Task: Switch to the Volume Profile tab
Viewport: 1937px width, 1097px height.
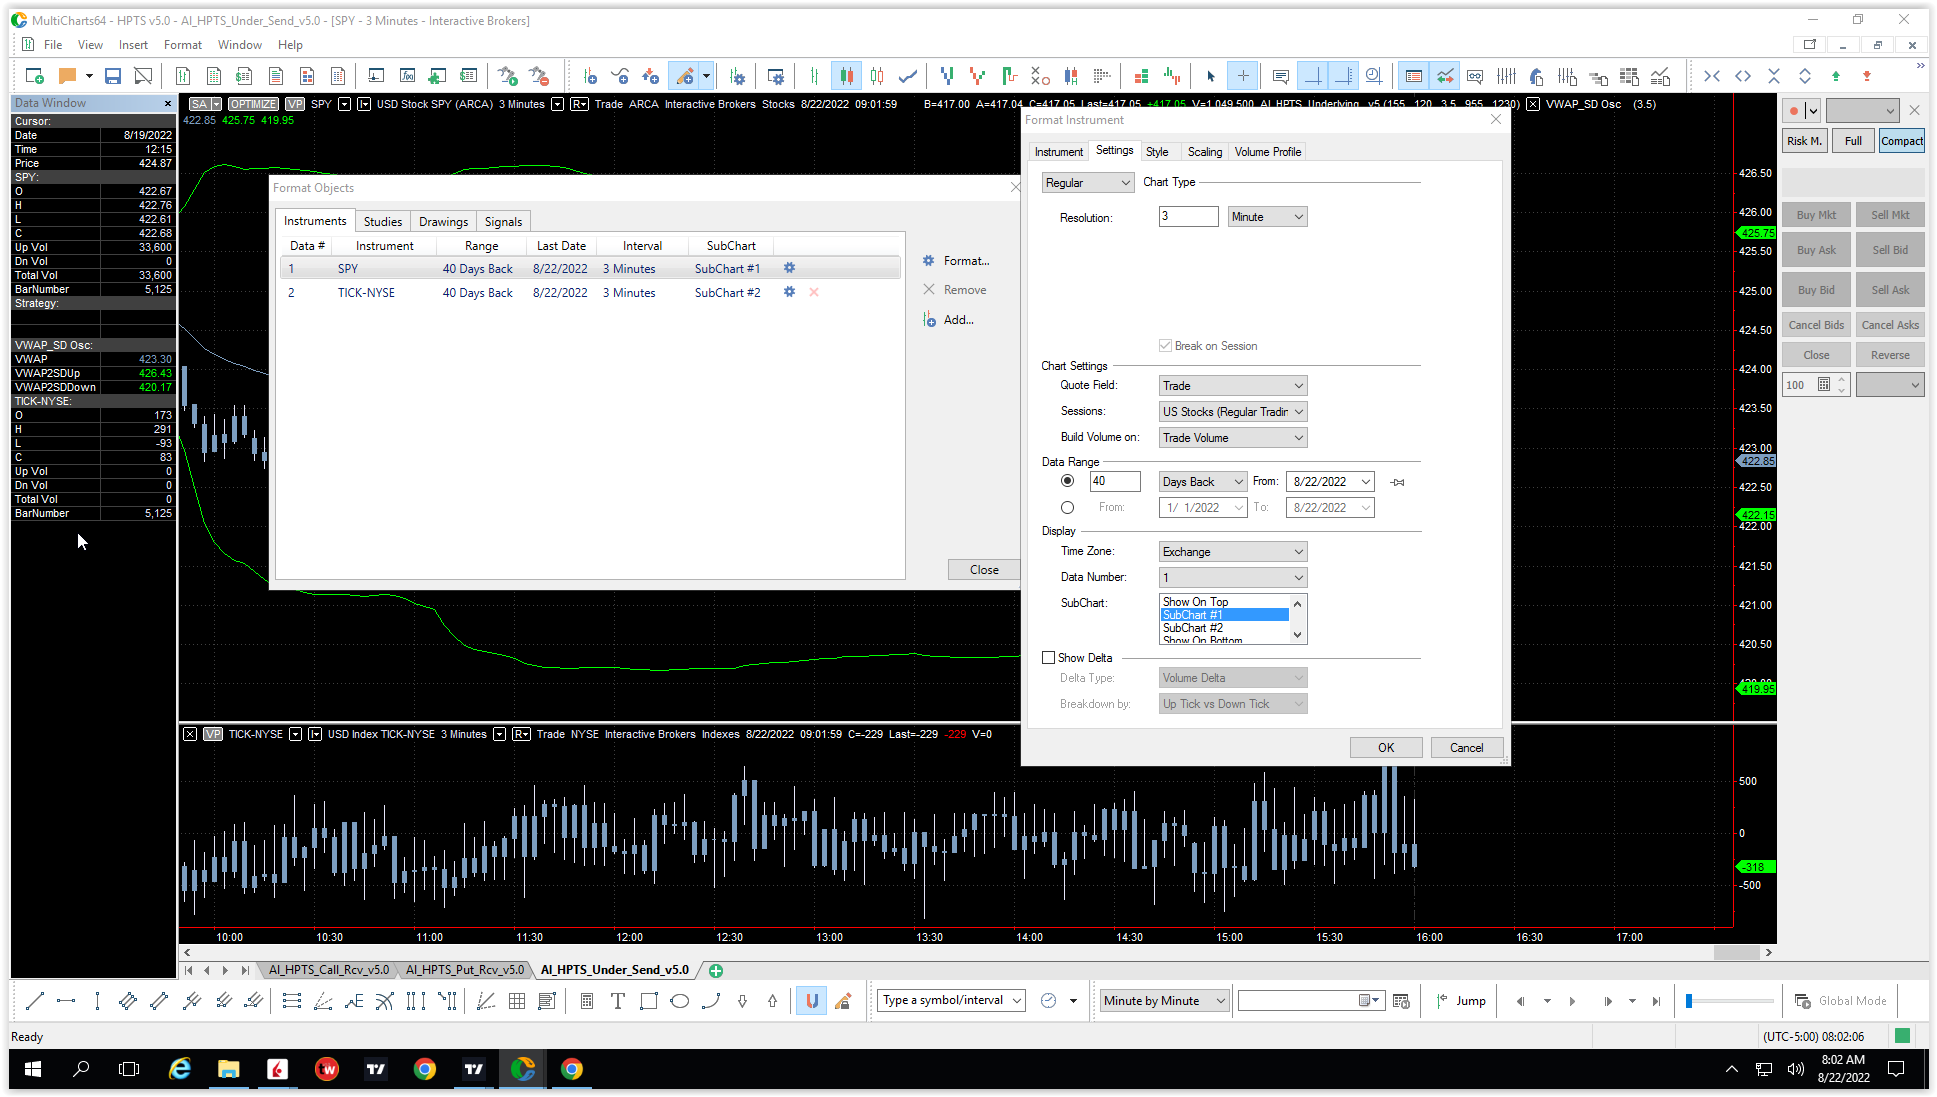Action: tap(1268, 152)
